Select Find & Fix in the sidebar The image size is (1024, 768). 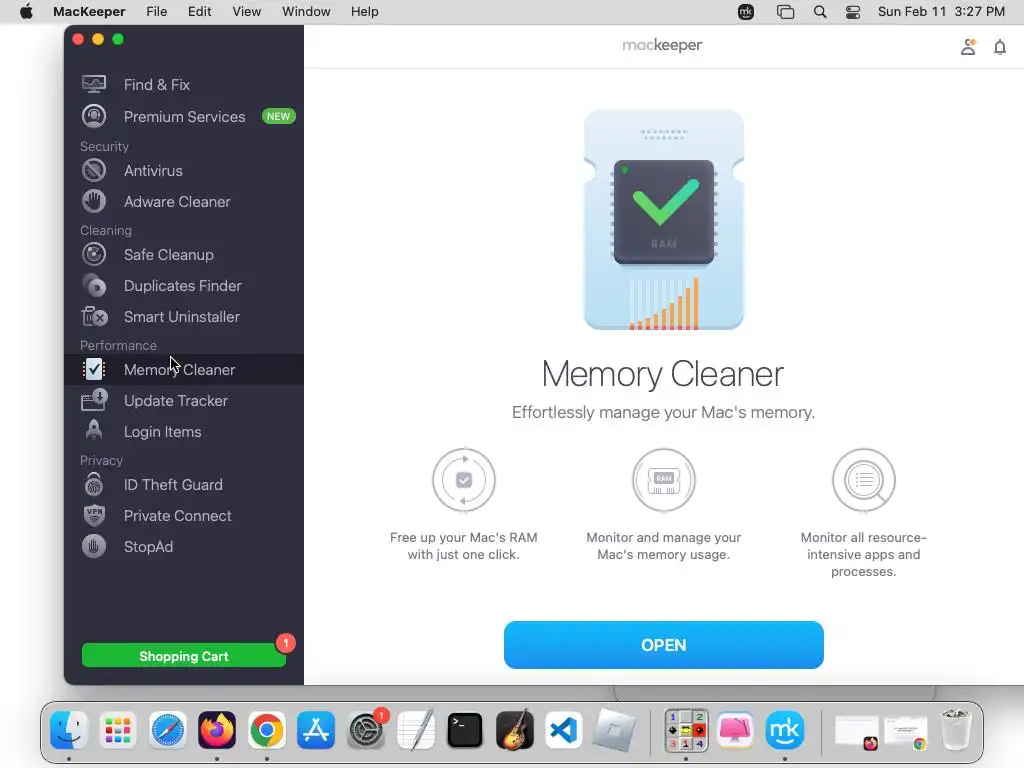(x=184, y=84)
